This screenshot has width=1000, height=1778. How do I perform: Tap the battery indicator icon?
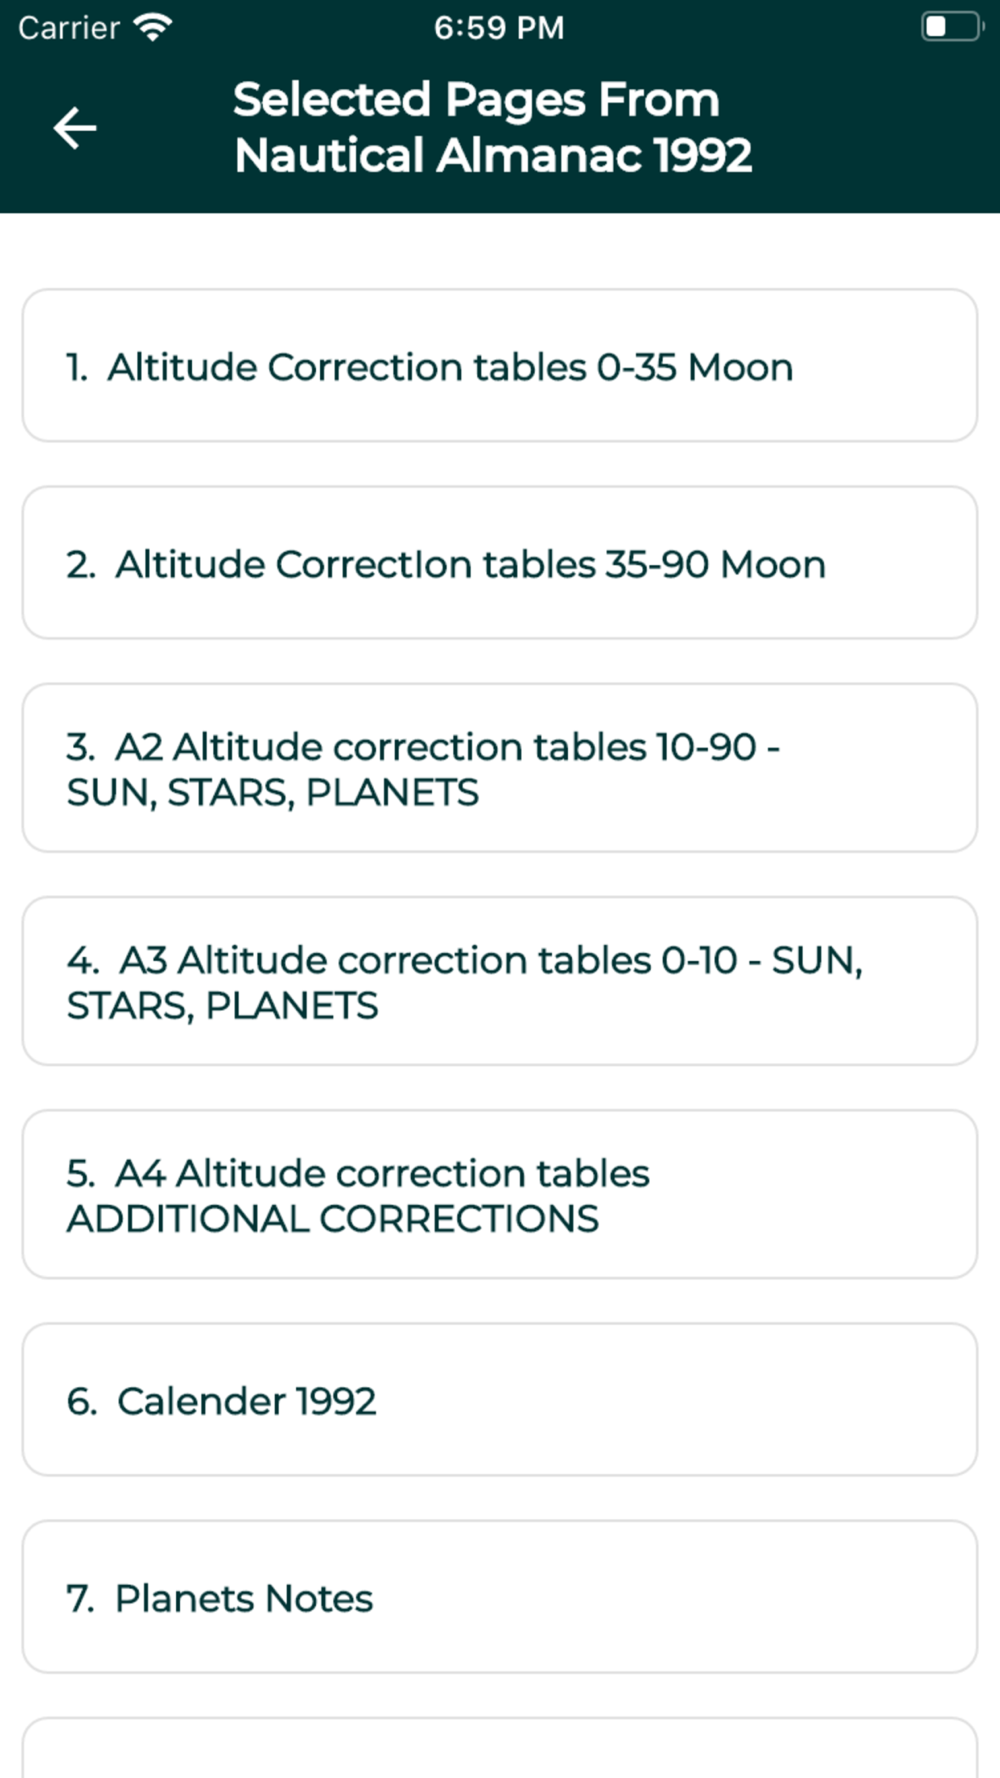tap(951, 27)
